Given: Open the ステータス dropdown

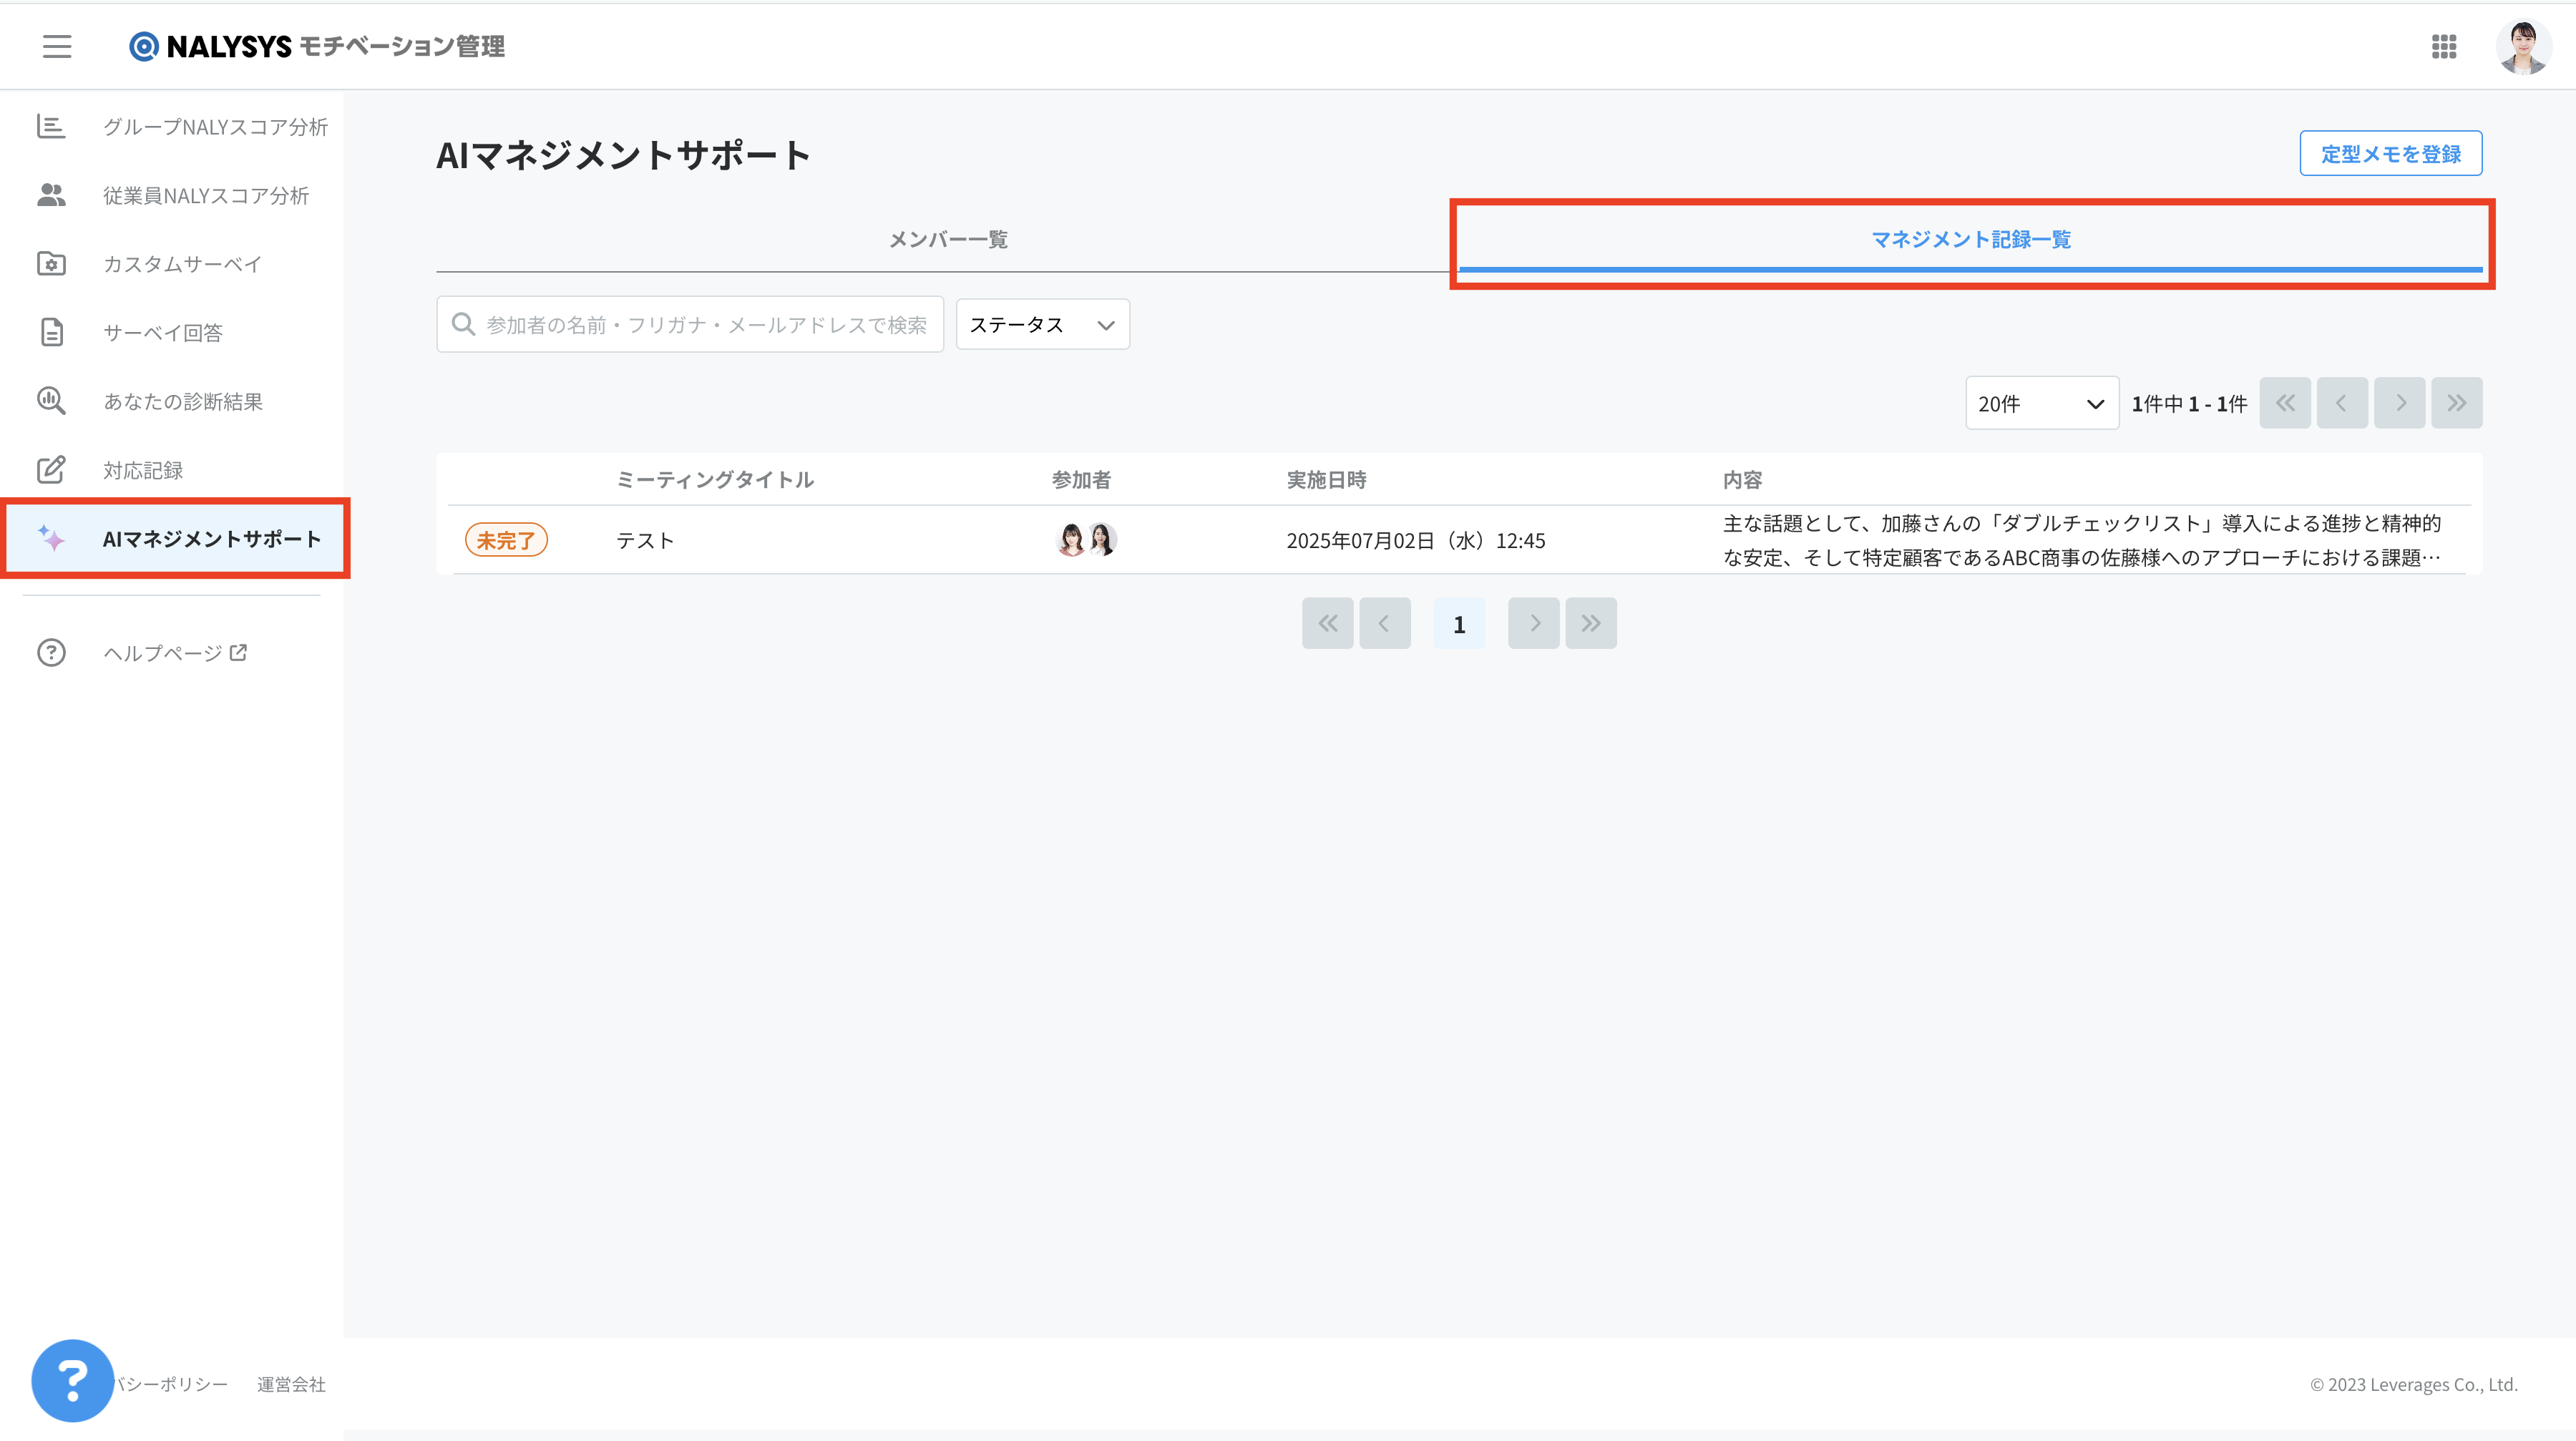Looking at the screenshot, I should (x=1042, y=324).
